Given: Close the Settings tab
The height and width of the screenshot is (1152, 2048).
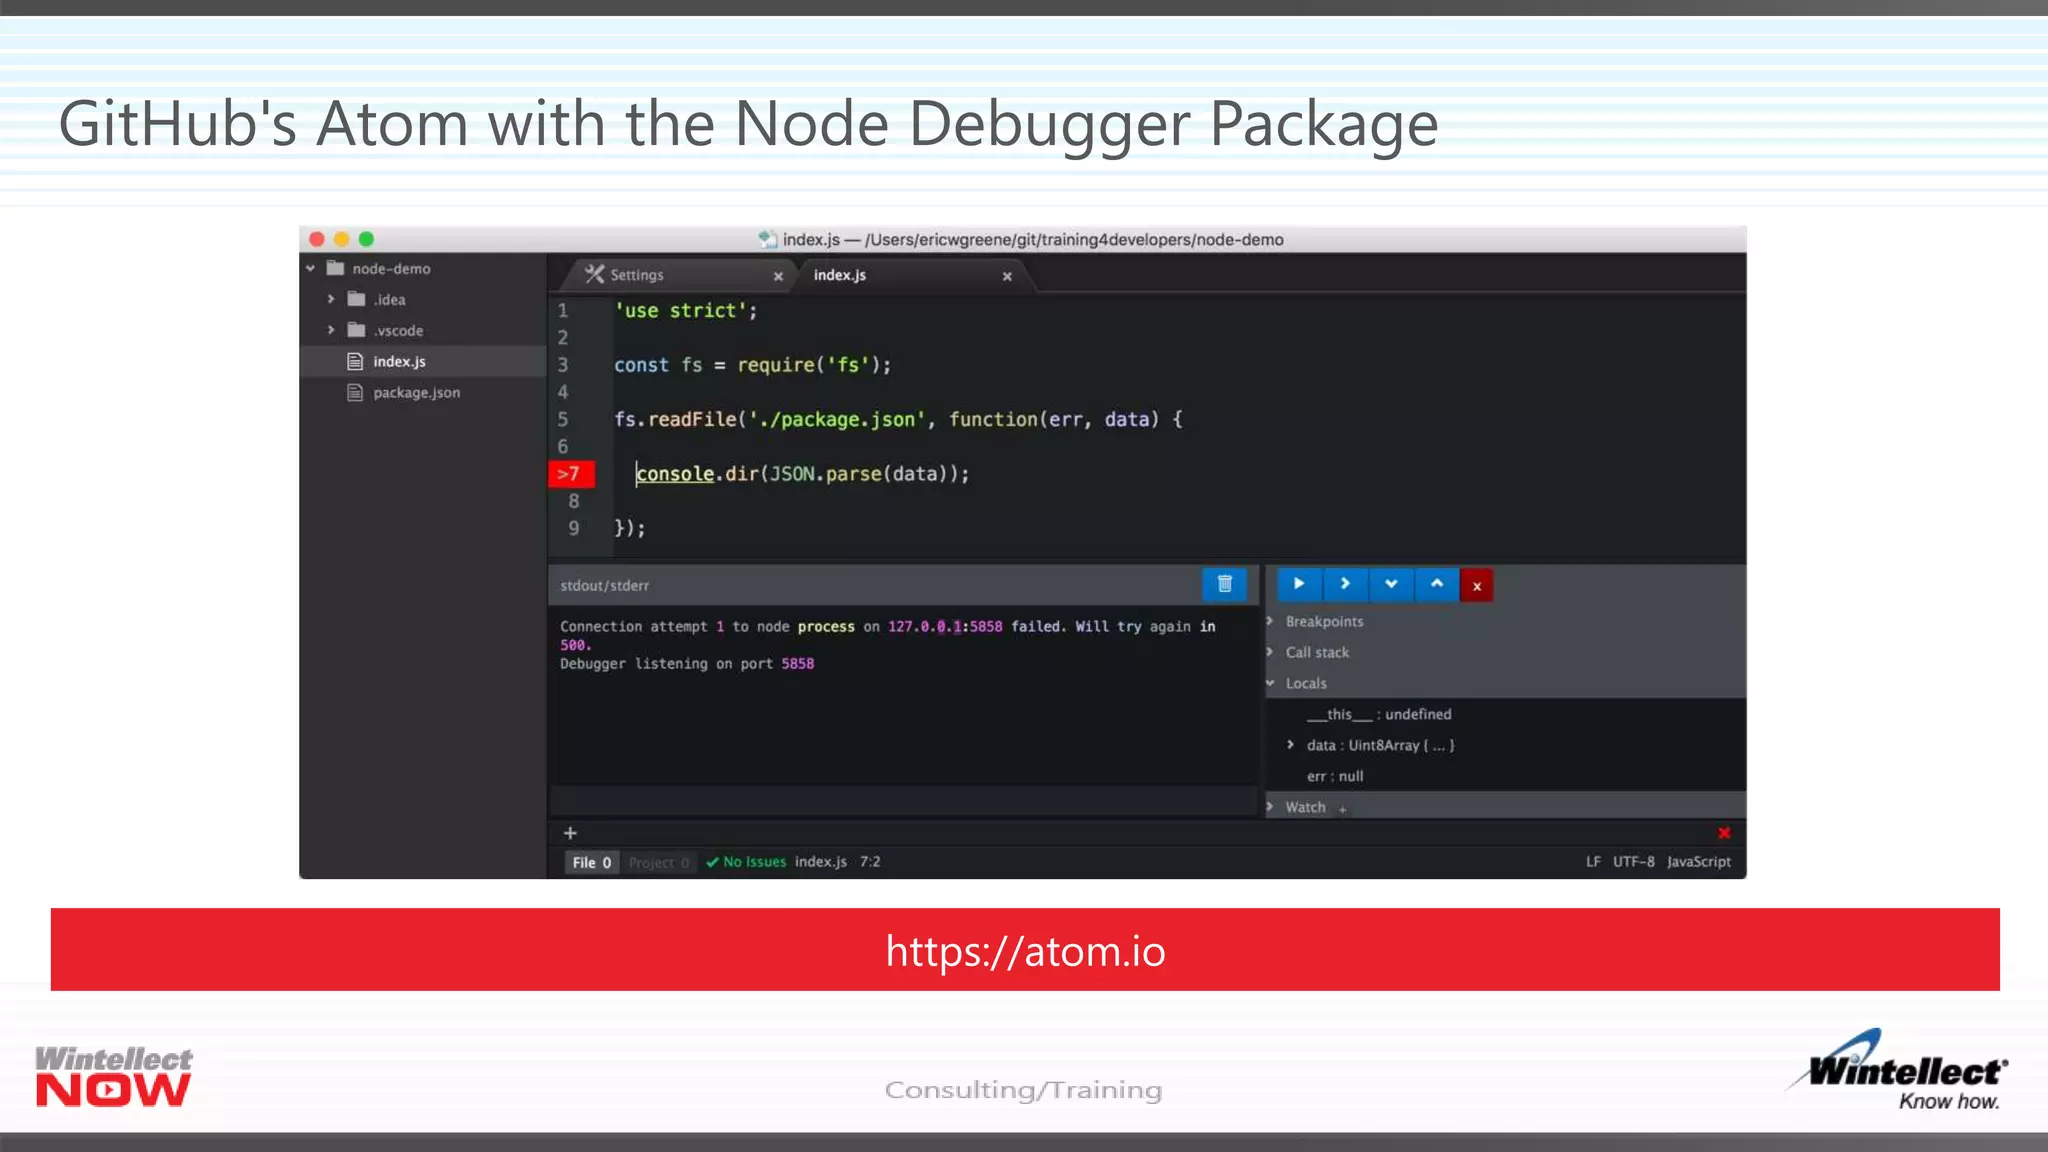Looking at the screenshot, I should tap(778, 276).
